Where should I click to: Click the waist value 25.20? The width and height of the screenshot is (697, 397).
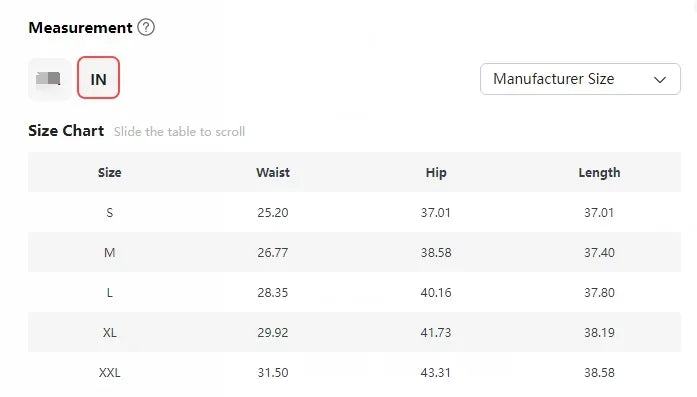[x=272, y=213]
